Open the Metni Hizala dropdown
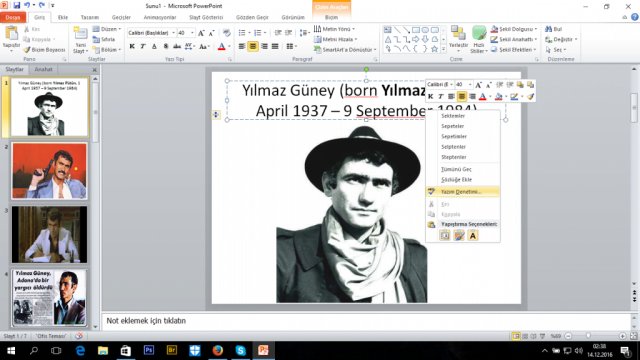The height and width of the screenshot is (360, 640). click(x=336, y=40)
